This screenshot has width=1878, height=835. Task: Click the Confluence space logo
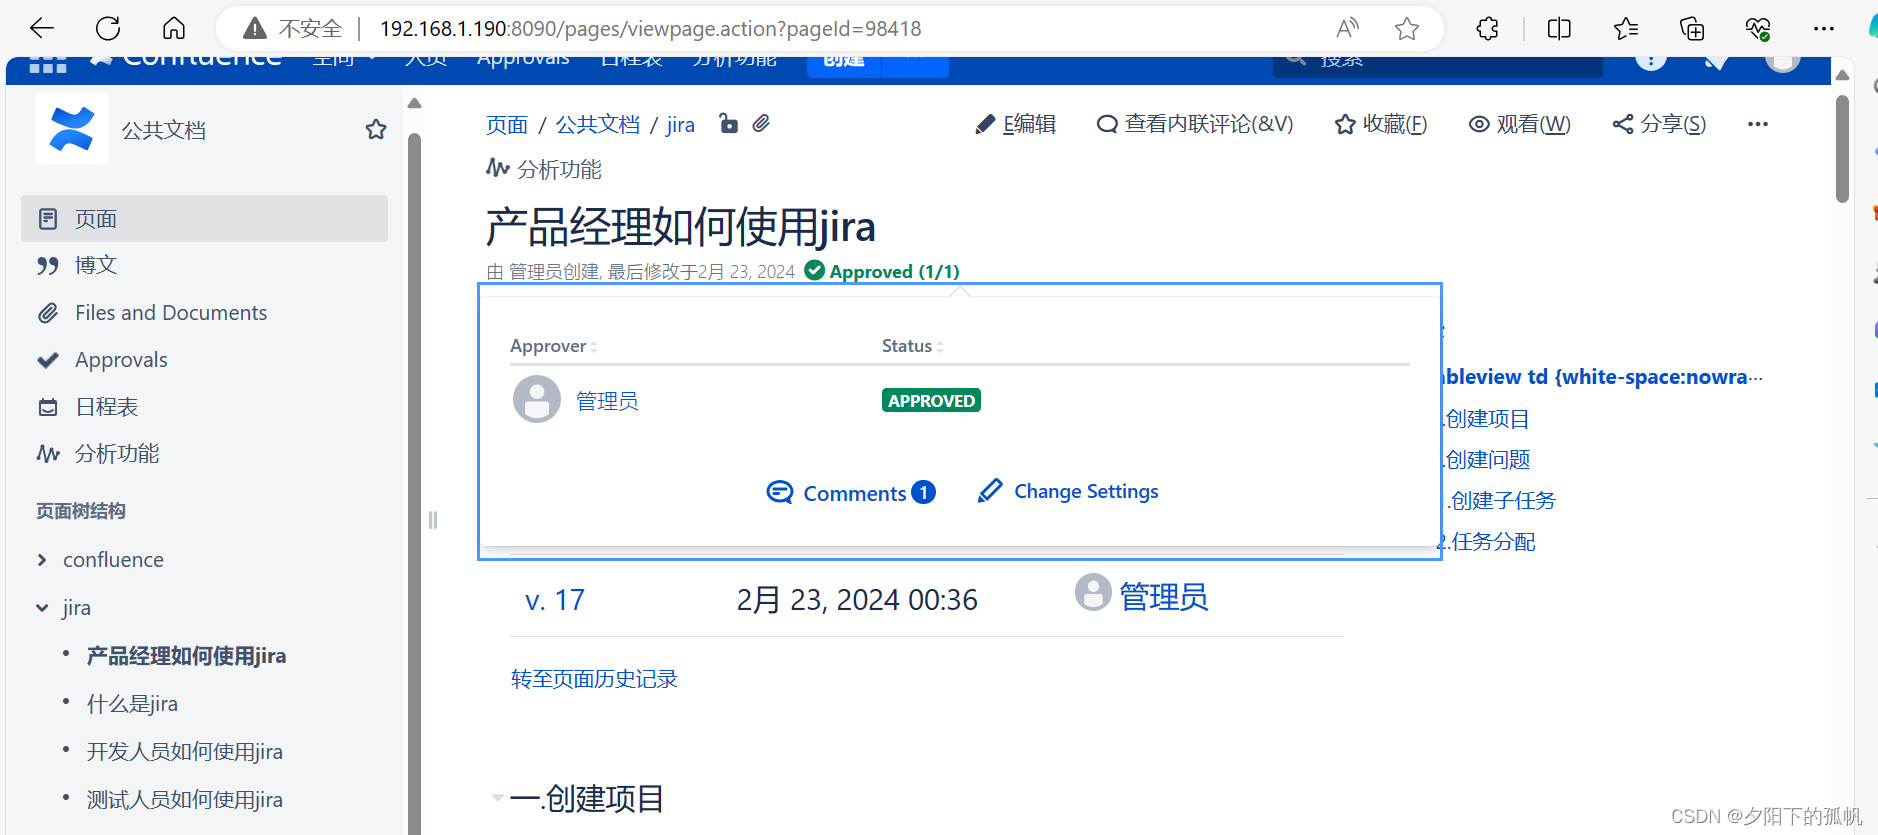coord(72,129)
